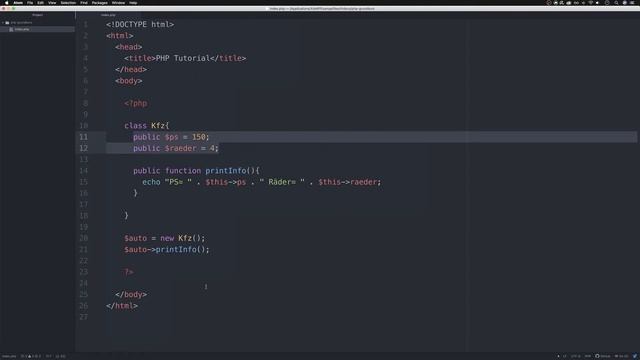Open the Apple menu
Image resolution: width=640 pixels, height=360 pixels.
7,2
